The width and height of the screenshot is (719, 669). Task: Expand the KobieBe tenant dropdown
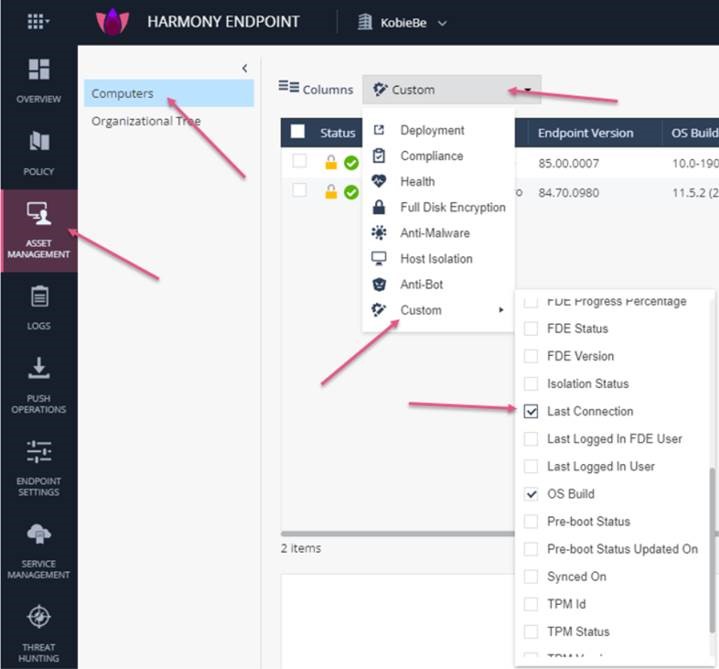(442, 23)
